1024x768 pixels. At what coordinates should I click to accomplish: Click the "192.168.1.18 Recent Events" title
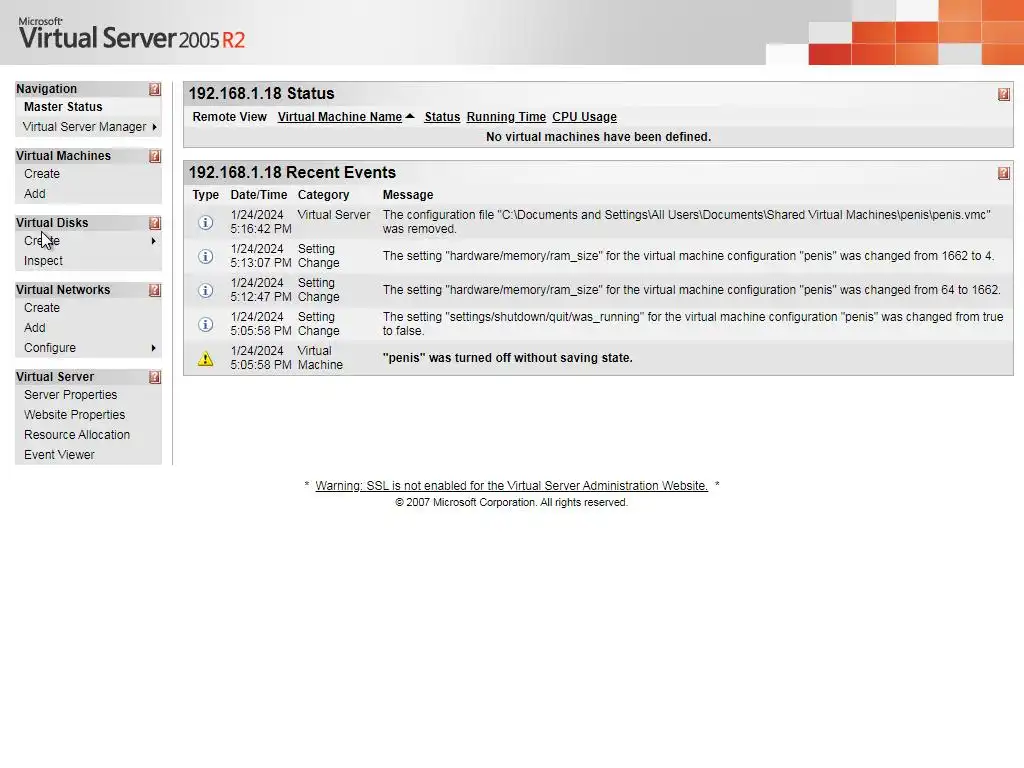(292, 172)
